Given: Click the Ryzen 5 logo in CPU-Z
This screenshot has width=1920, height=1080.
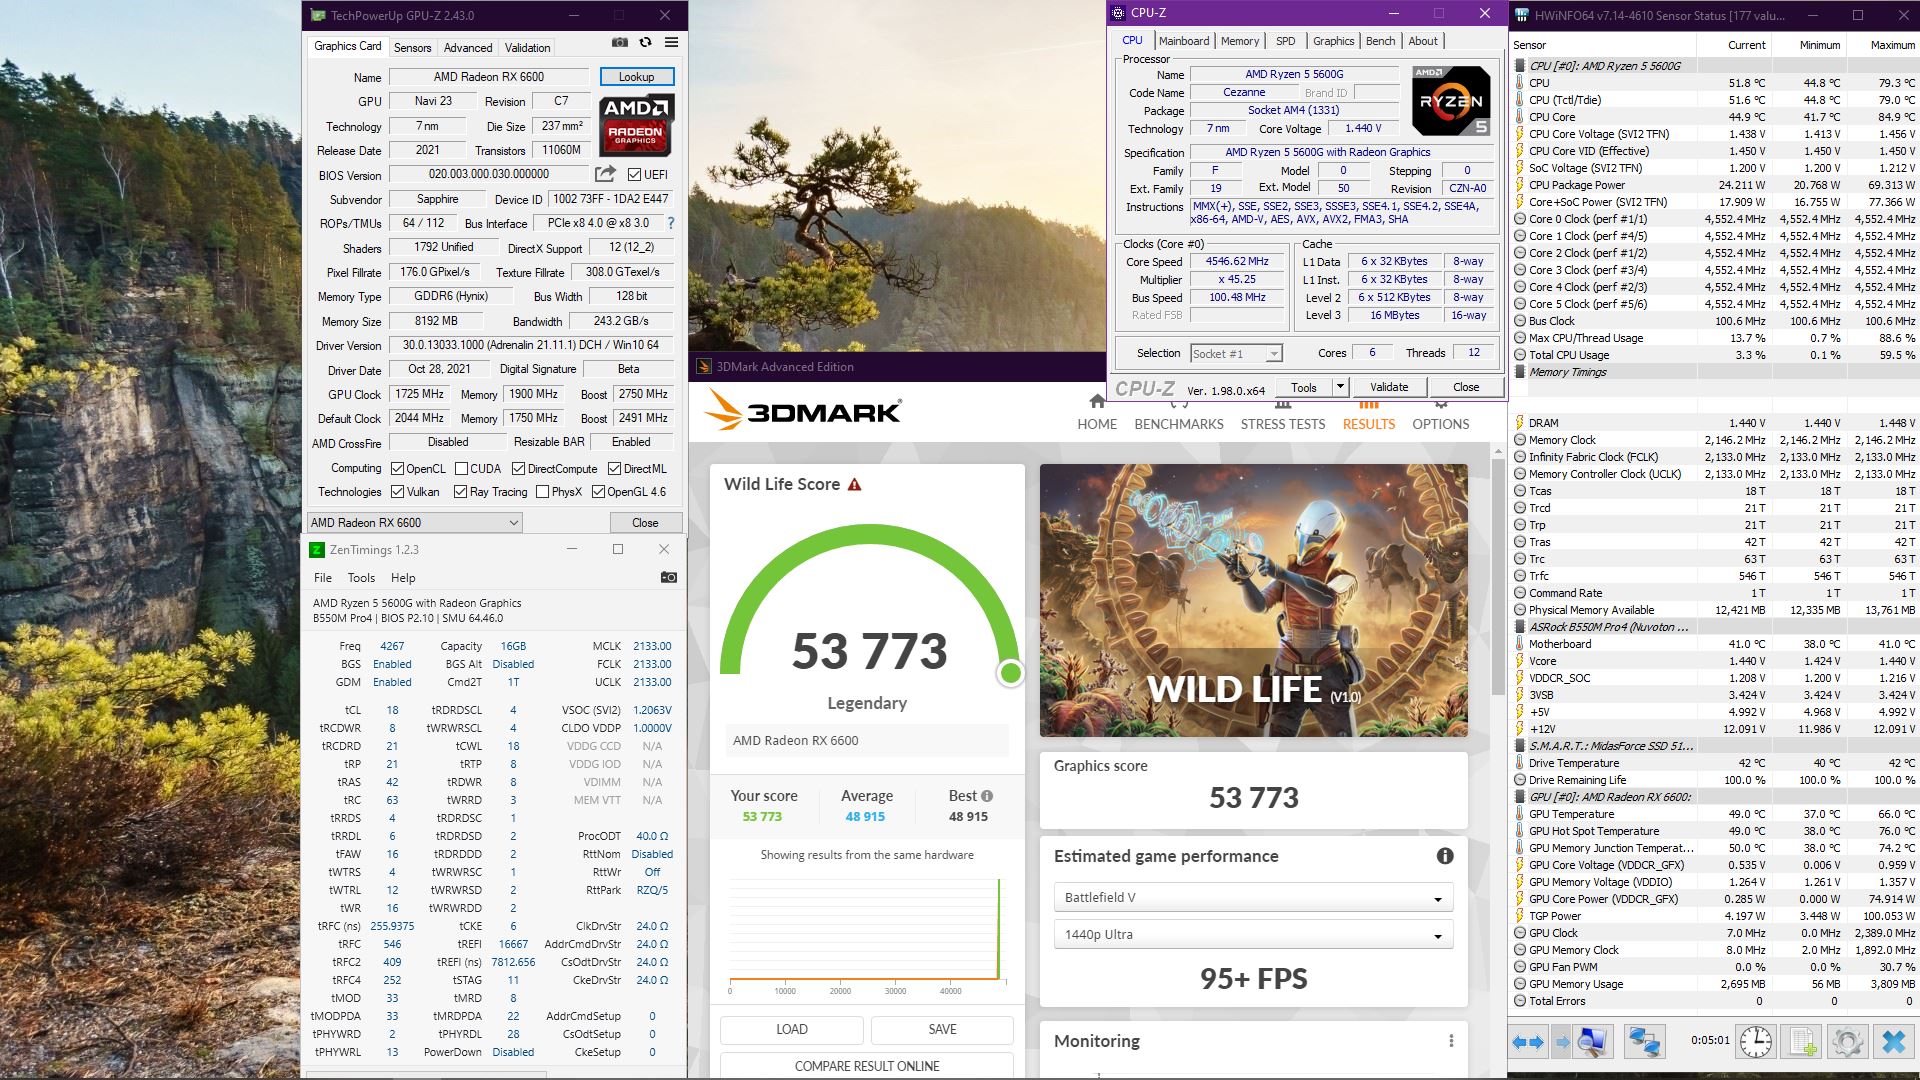Looking at the screenshot, I should point(1451,100).
